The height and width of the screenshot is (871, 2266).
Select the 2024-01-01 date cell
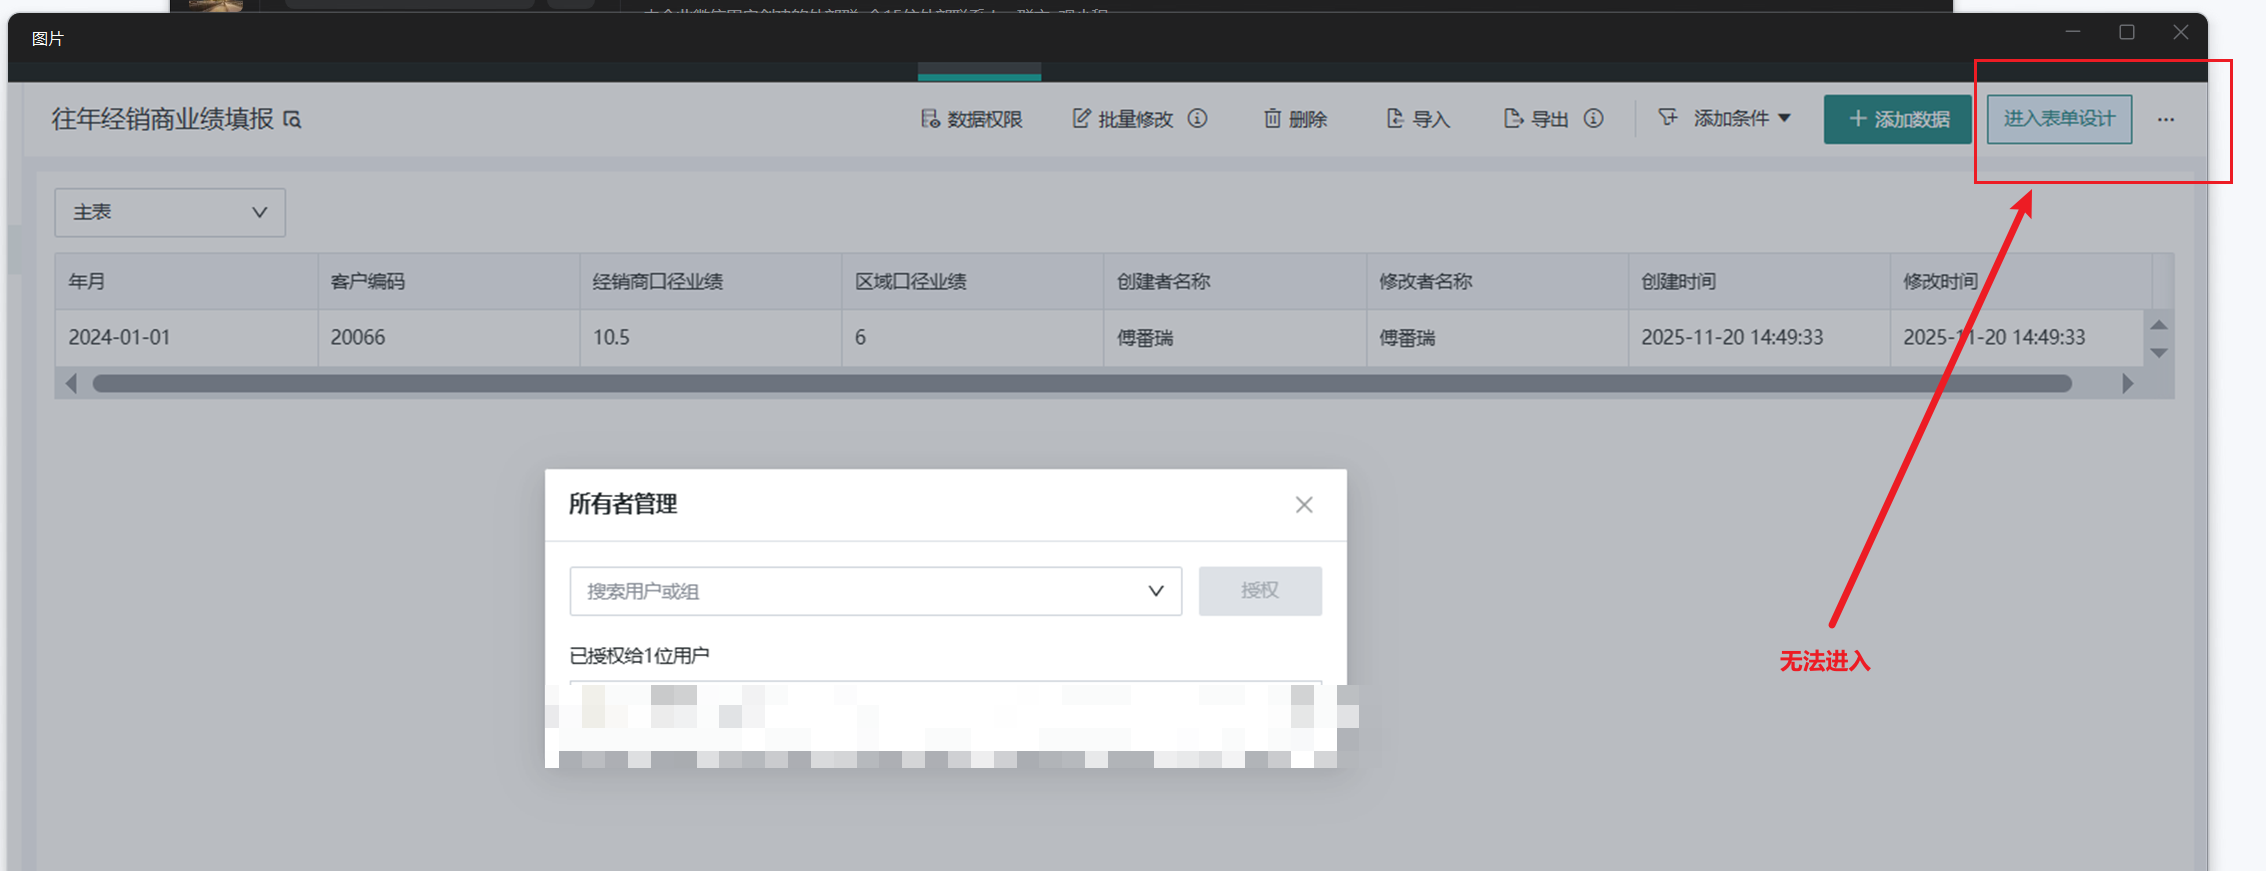187,338
